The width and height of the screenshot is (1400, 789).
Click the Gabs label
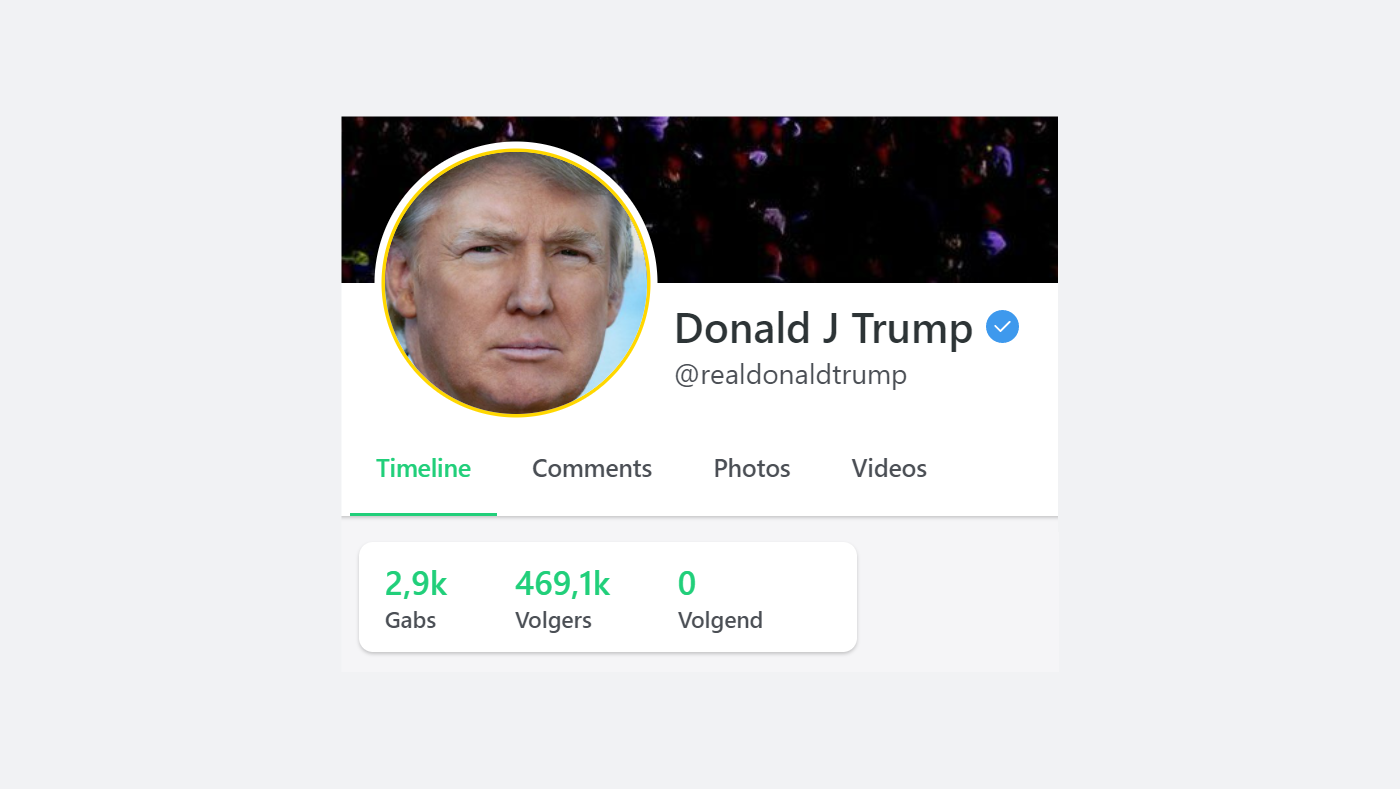tap(411, 620)
